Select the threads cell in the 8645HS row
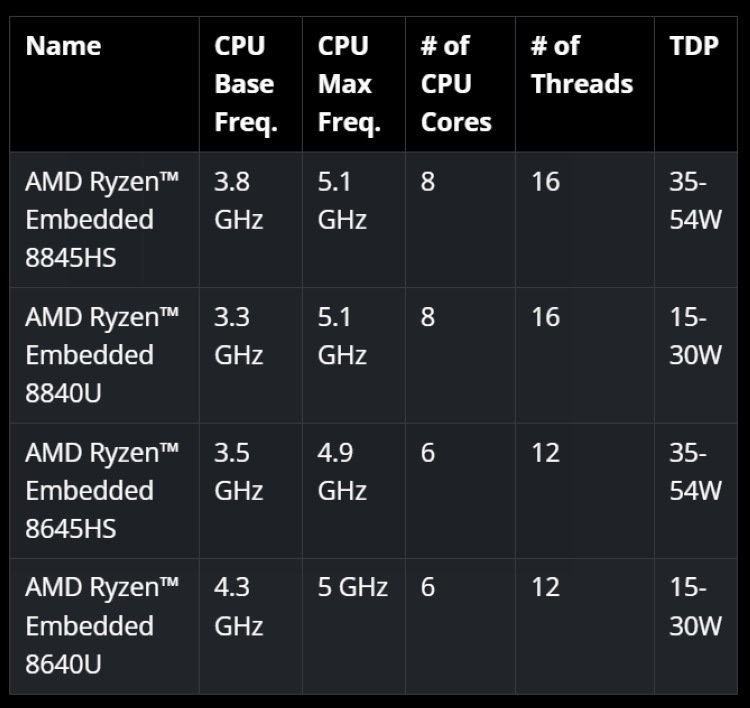This screenshot has width=750, height=708. [x=546, y=453]
